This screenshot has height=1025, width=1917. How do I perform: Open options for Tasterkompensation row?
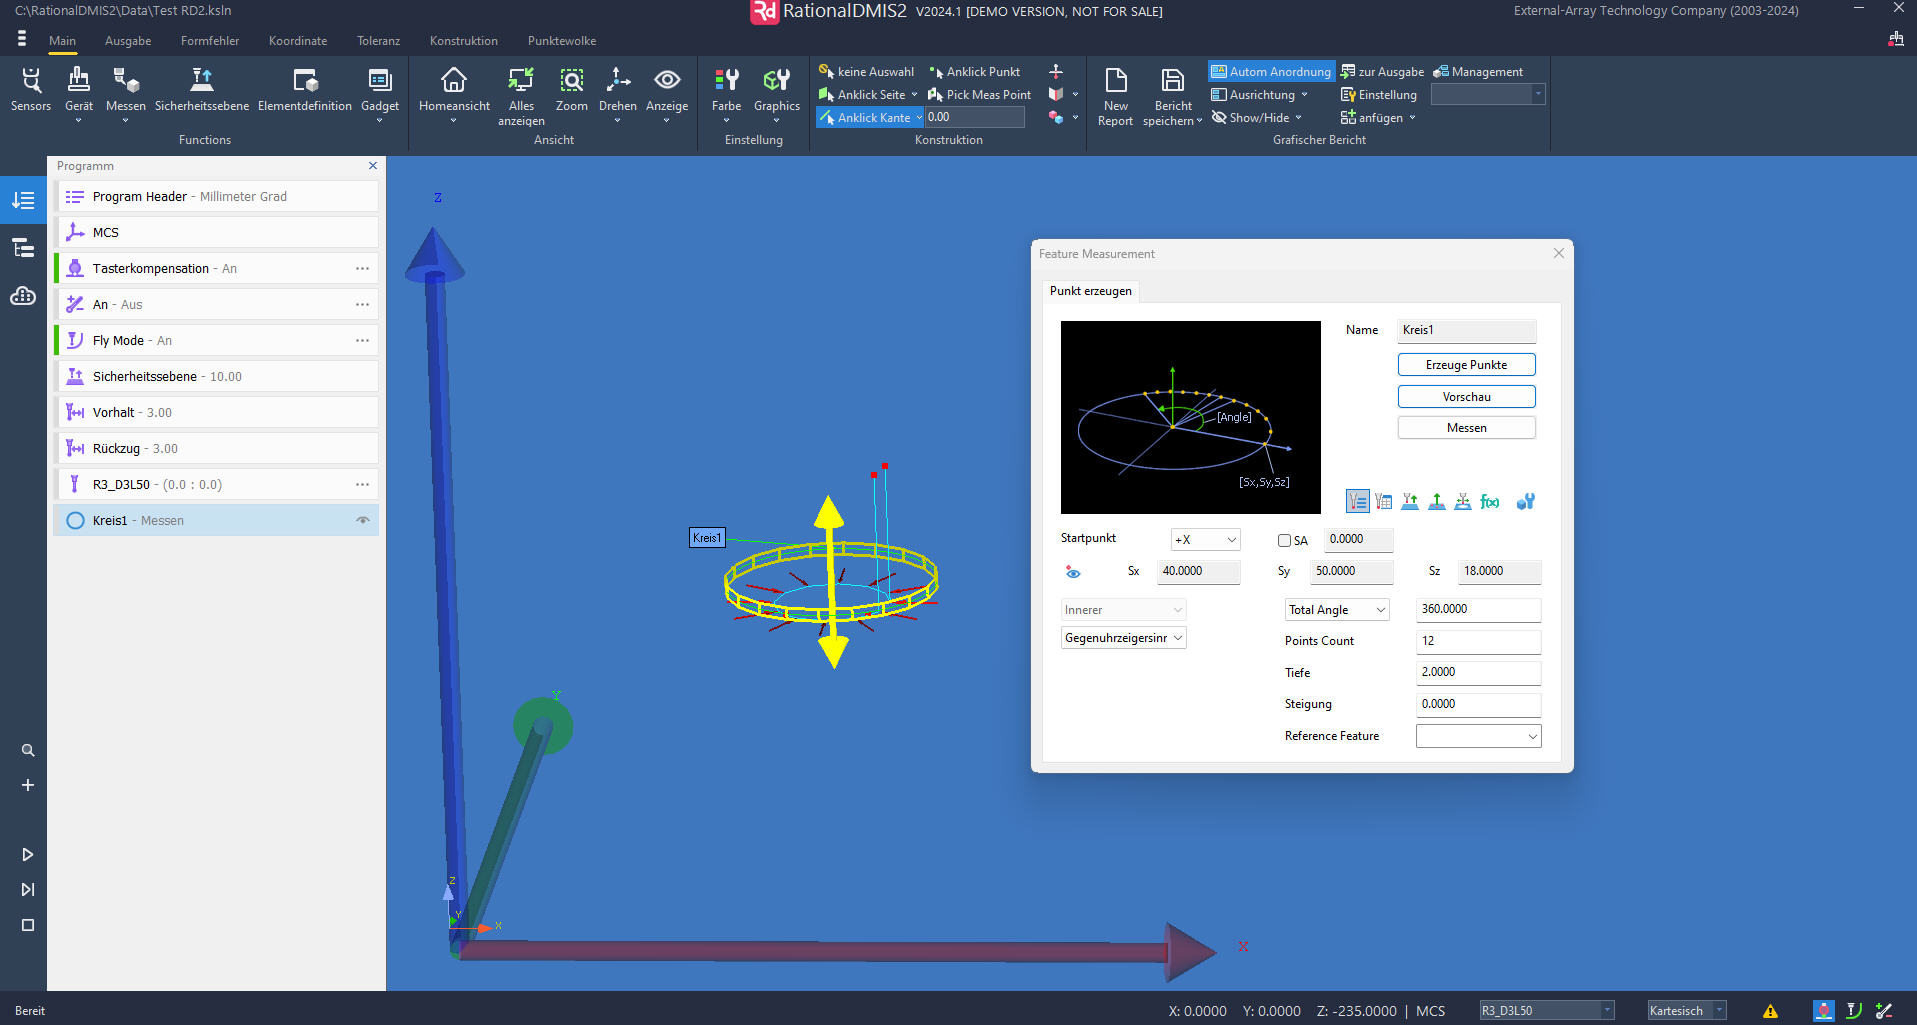click(362, 268)
